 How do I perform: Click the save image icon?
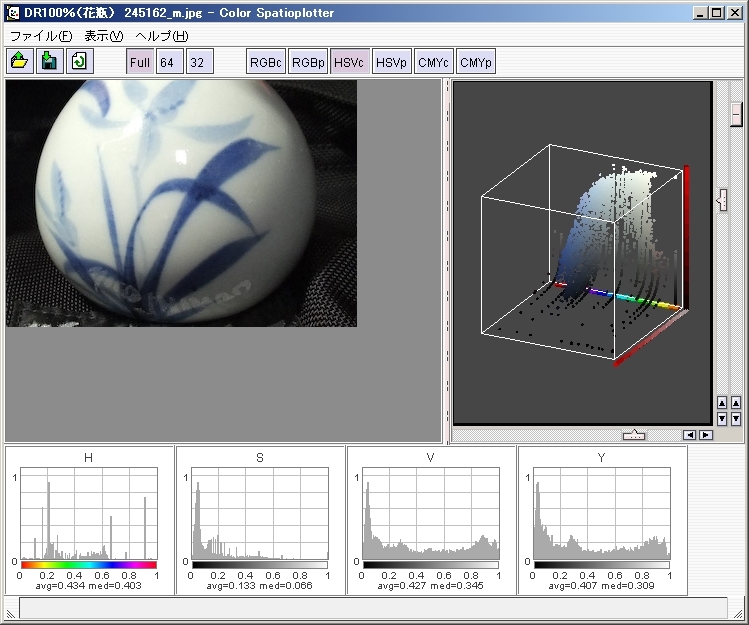point(48,62)
